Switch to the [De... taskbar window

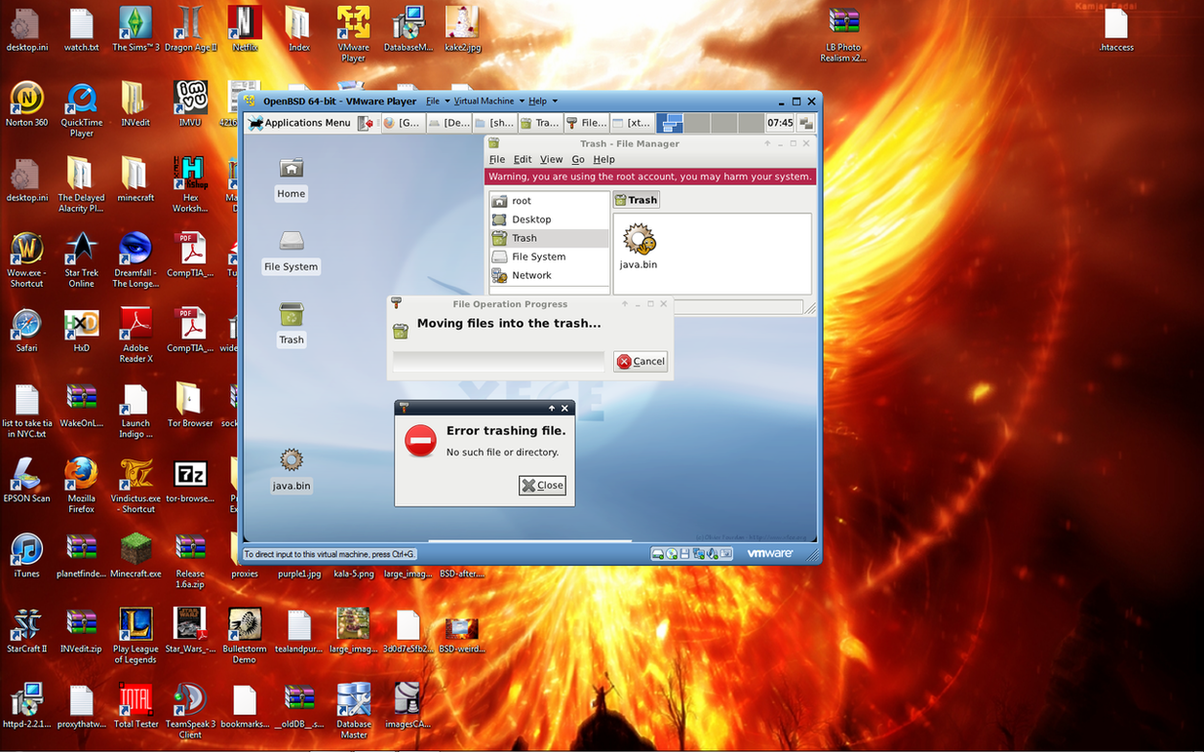[x=449, y=123]
